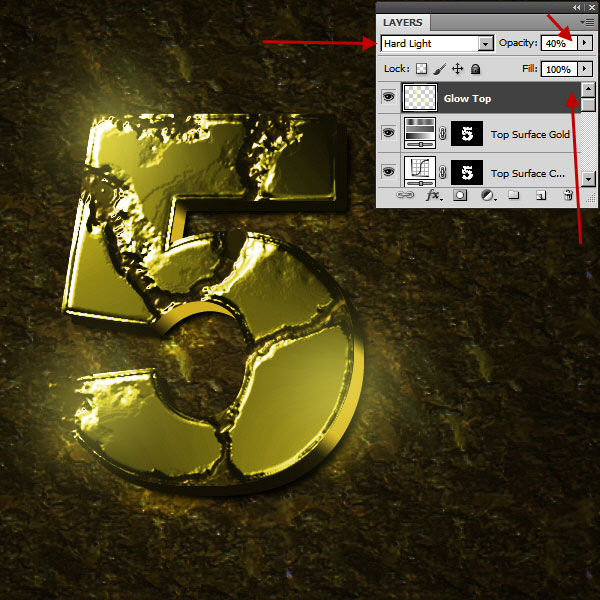Open the Layers panel options menu
The image size is (600, 600).
(x=586, y=21)
